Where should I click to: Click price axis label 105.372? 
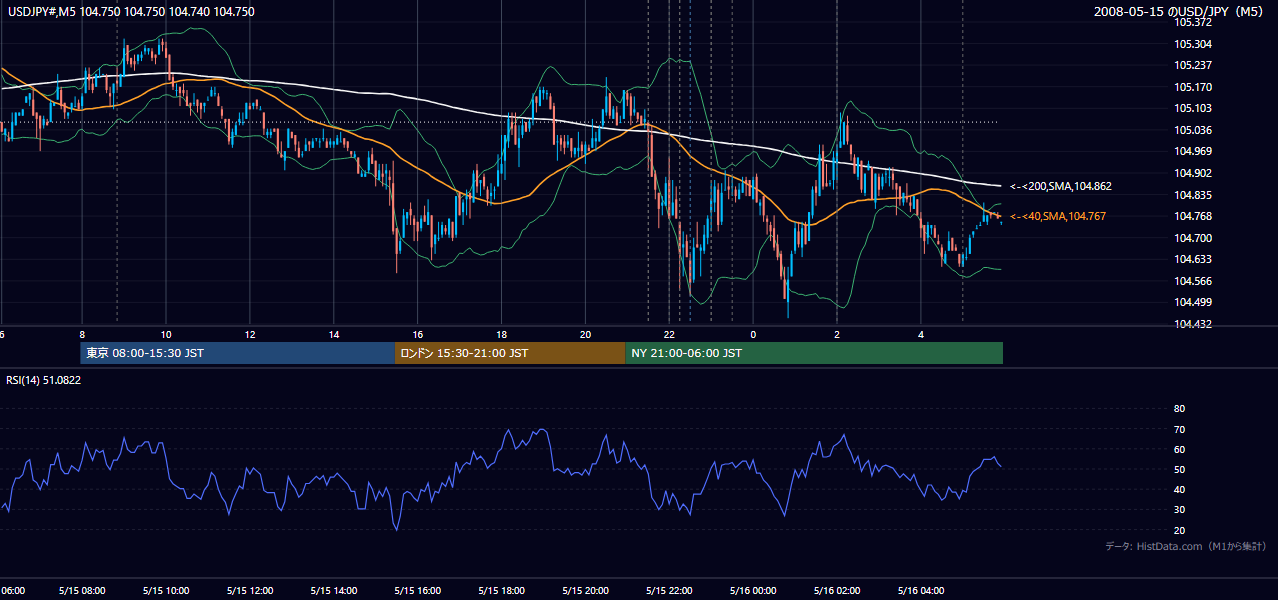(1194, 23)
